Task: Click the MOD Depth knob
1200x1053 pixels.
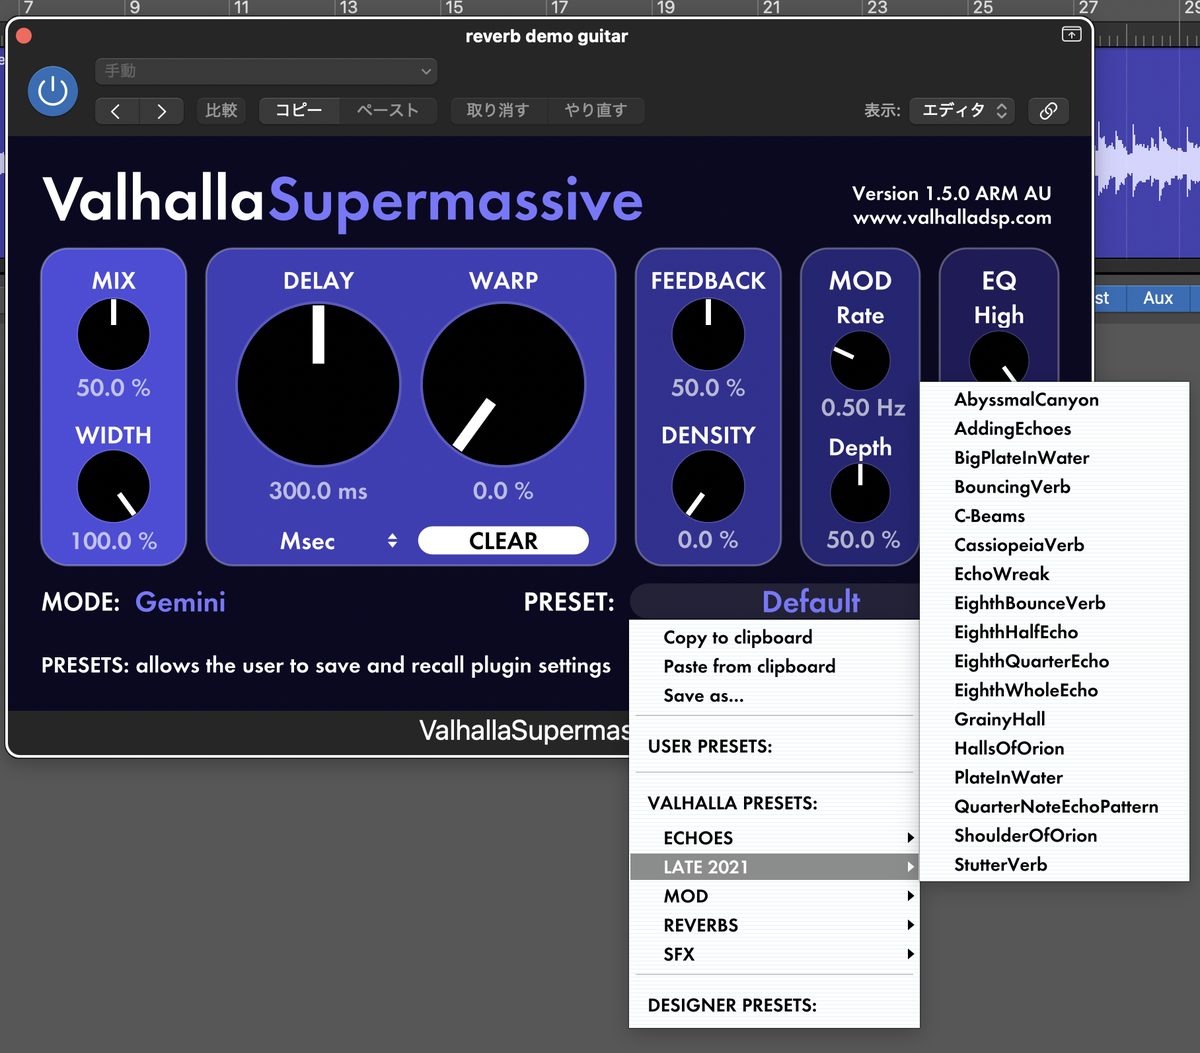Action: tap(860, 493)
